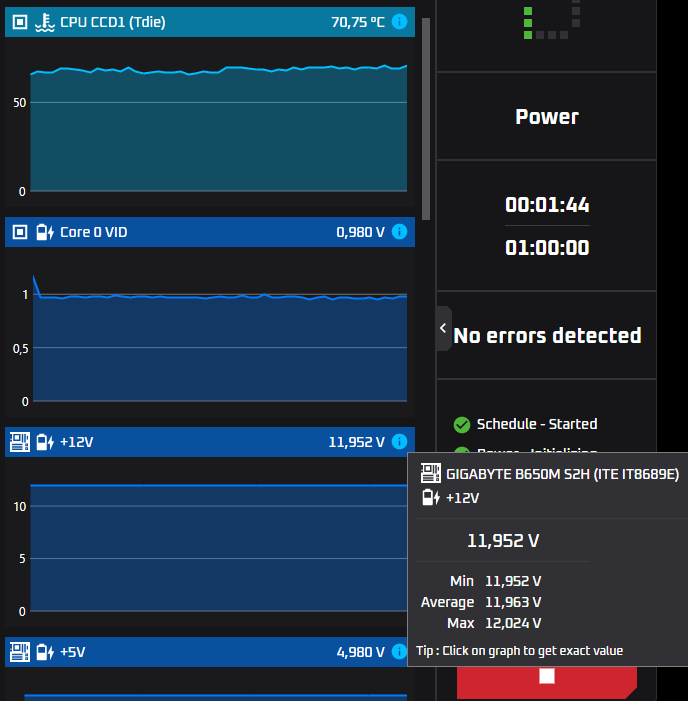Click the 11,952 V value in +12V header
This screenshot has width=688, height=701.
point(357,442)
